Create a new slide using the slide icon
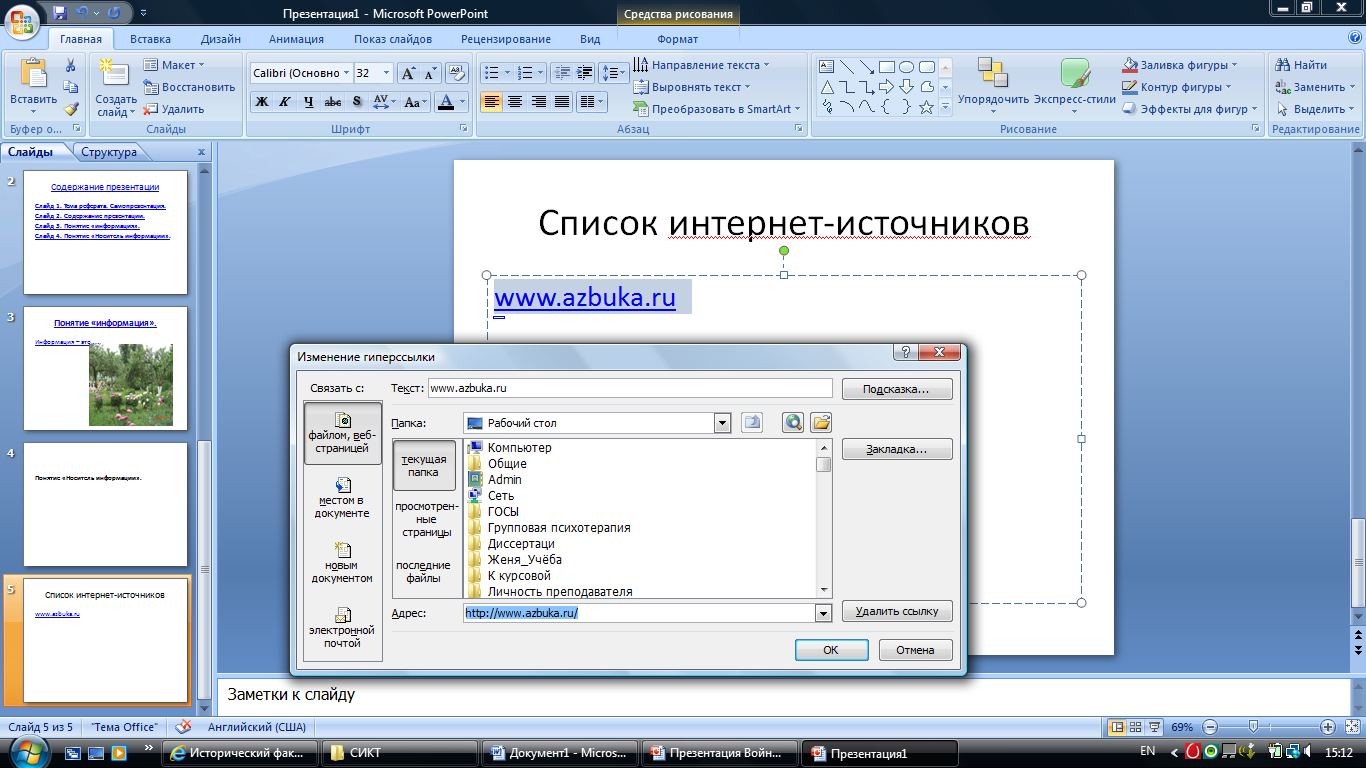The image size is (1366, 768). click(114, 74)
